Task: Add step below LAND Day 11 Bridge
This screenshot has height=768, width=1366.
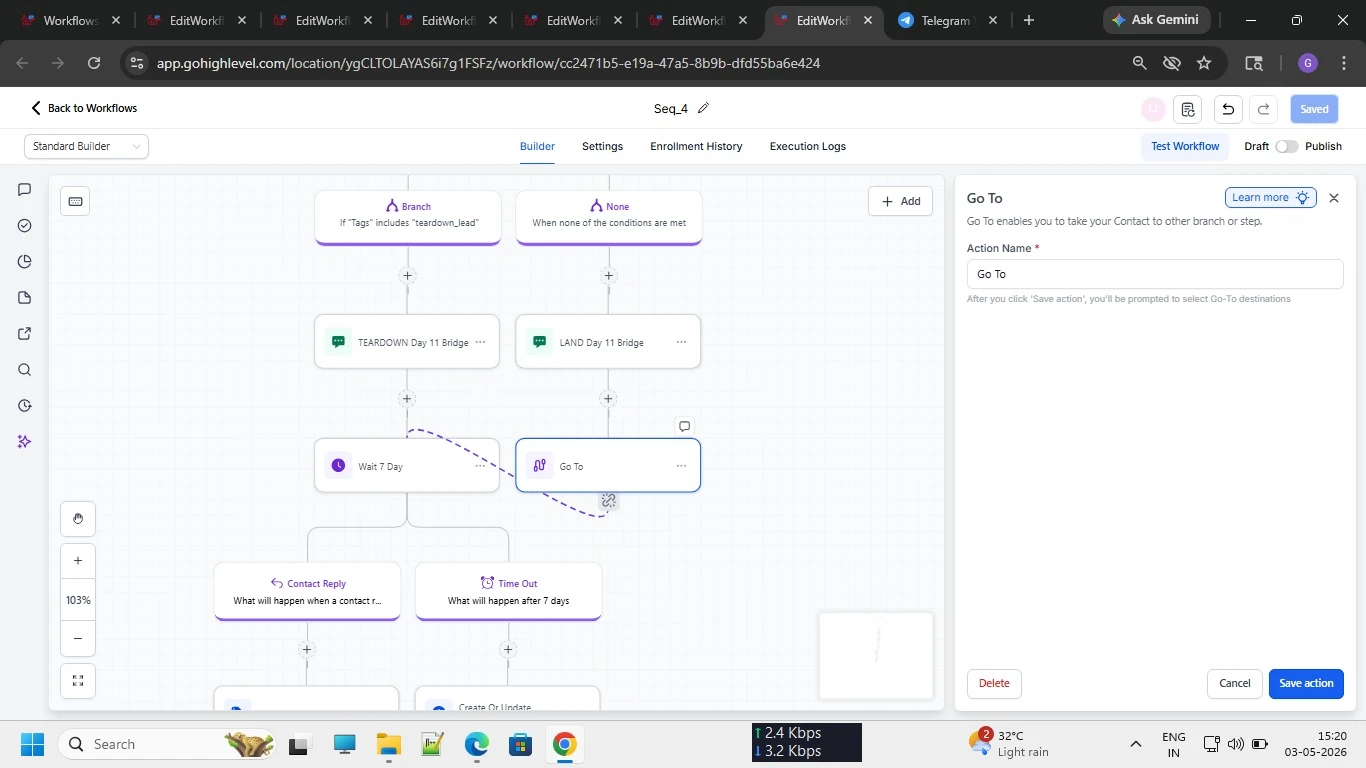Action: (x=608, y=398)
